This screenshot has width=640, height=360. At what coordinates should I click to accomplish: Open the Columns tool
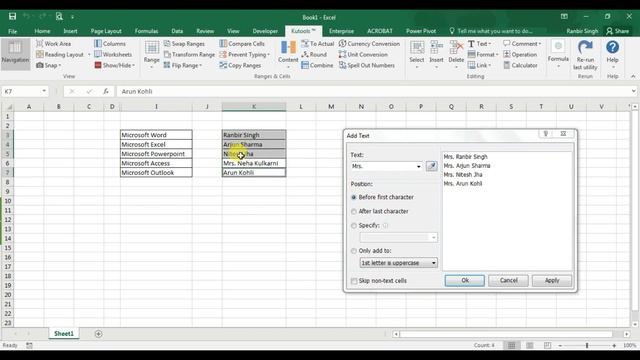(110, 44)
